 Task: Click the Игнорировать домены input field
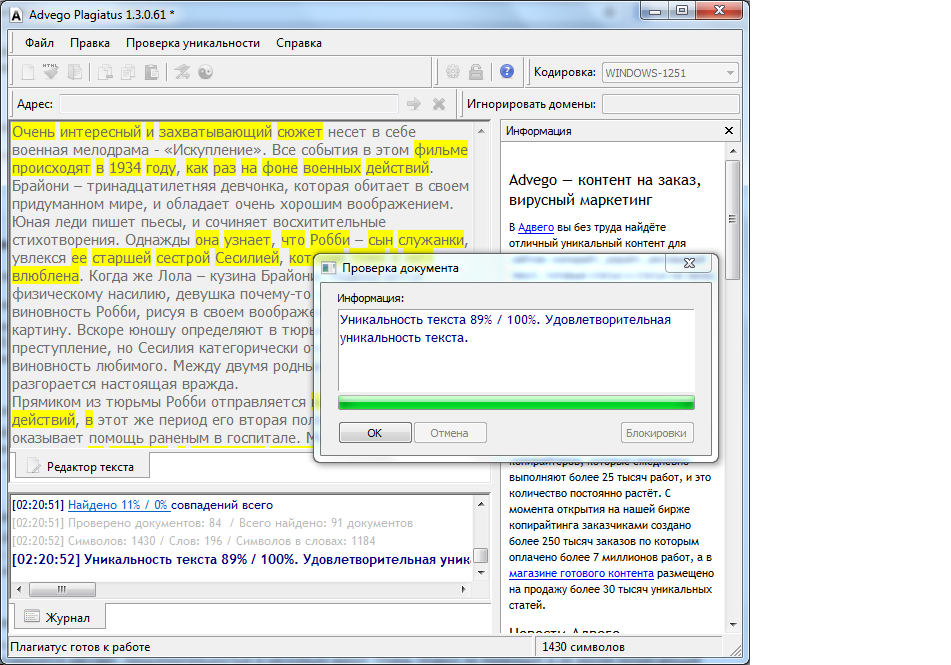[x=670, y=104]
